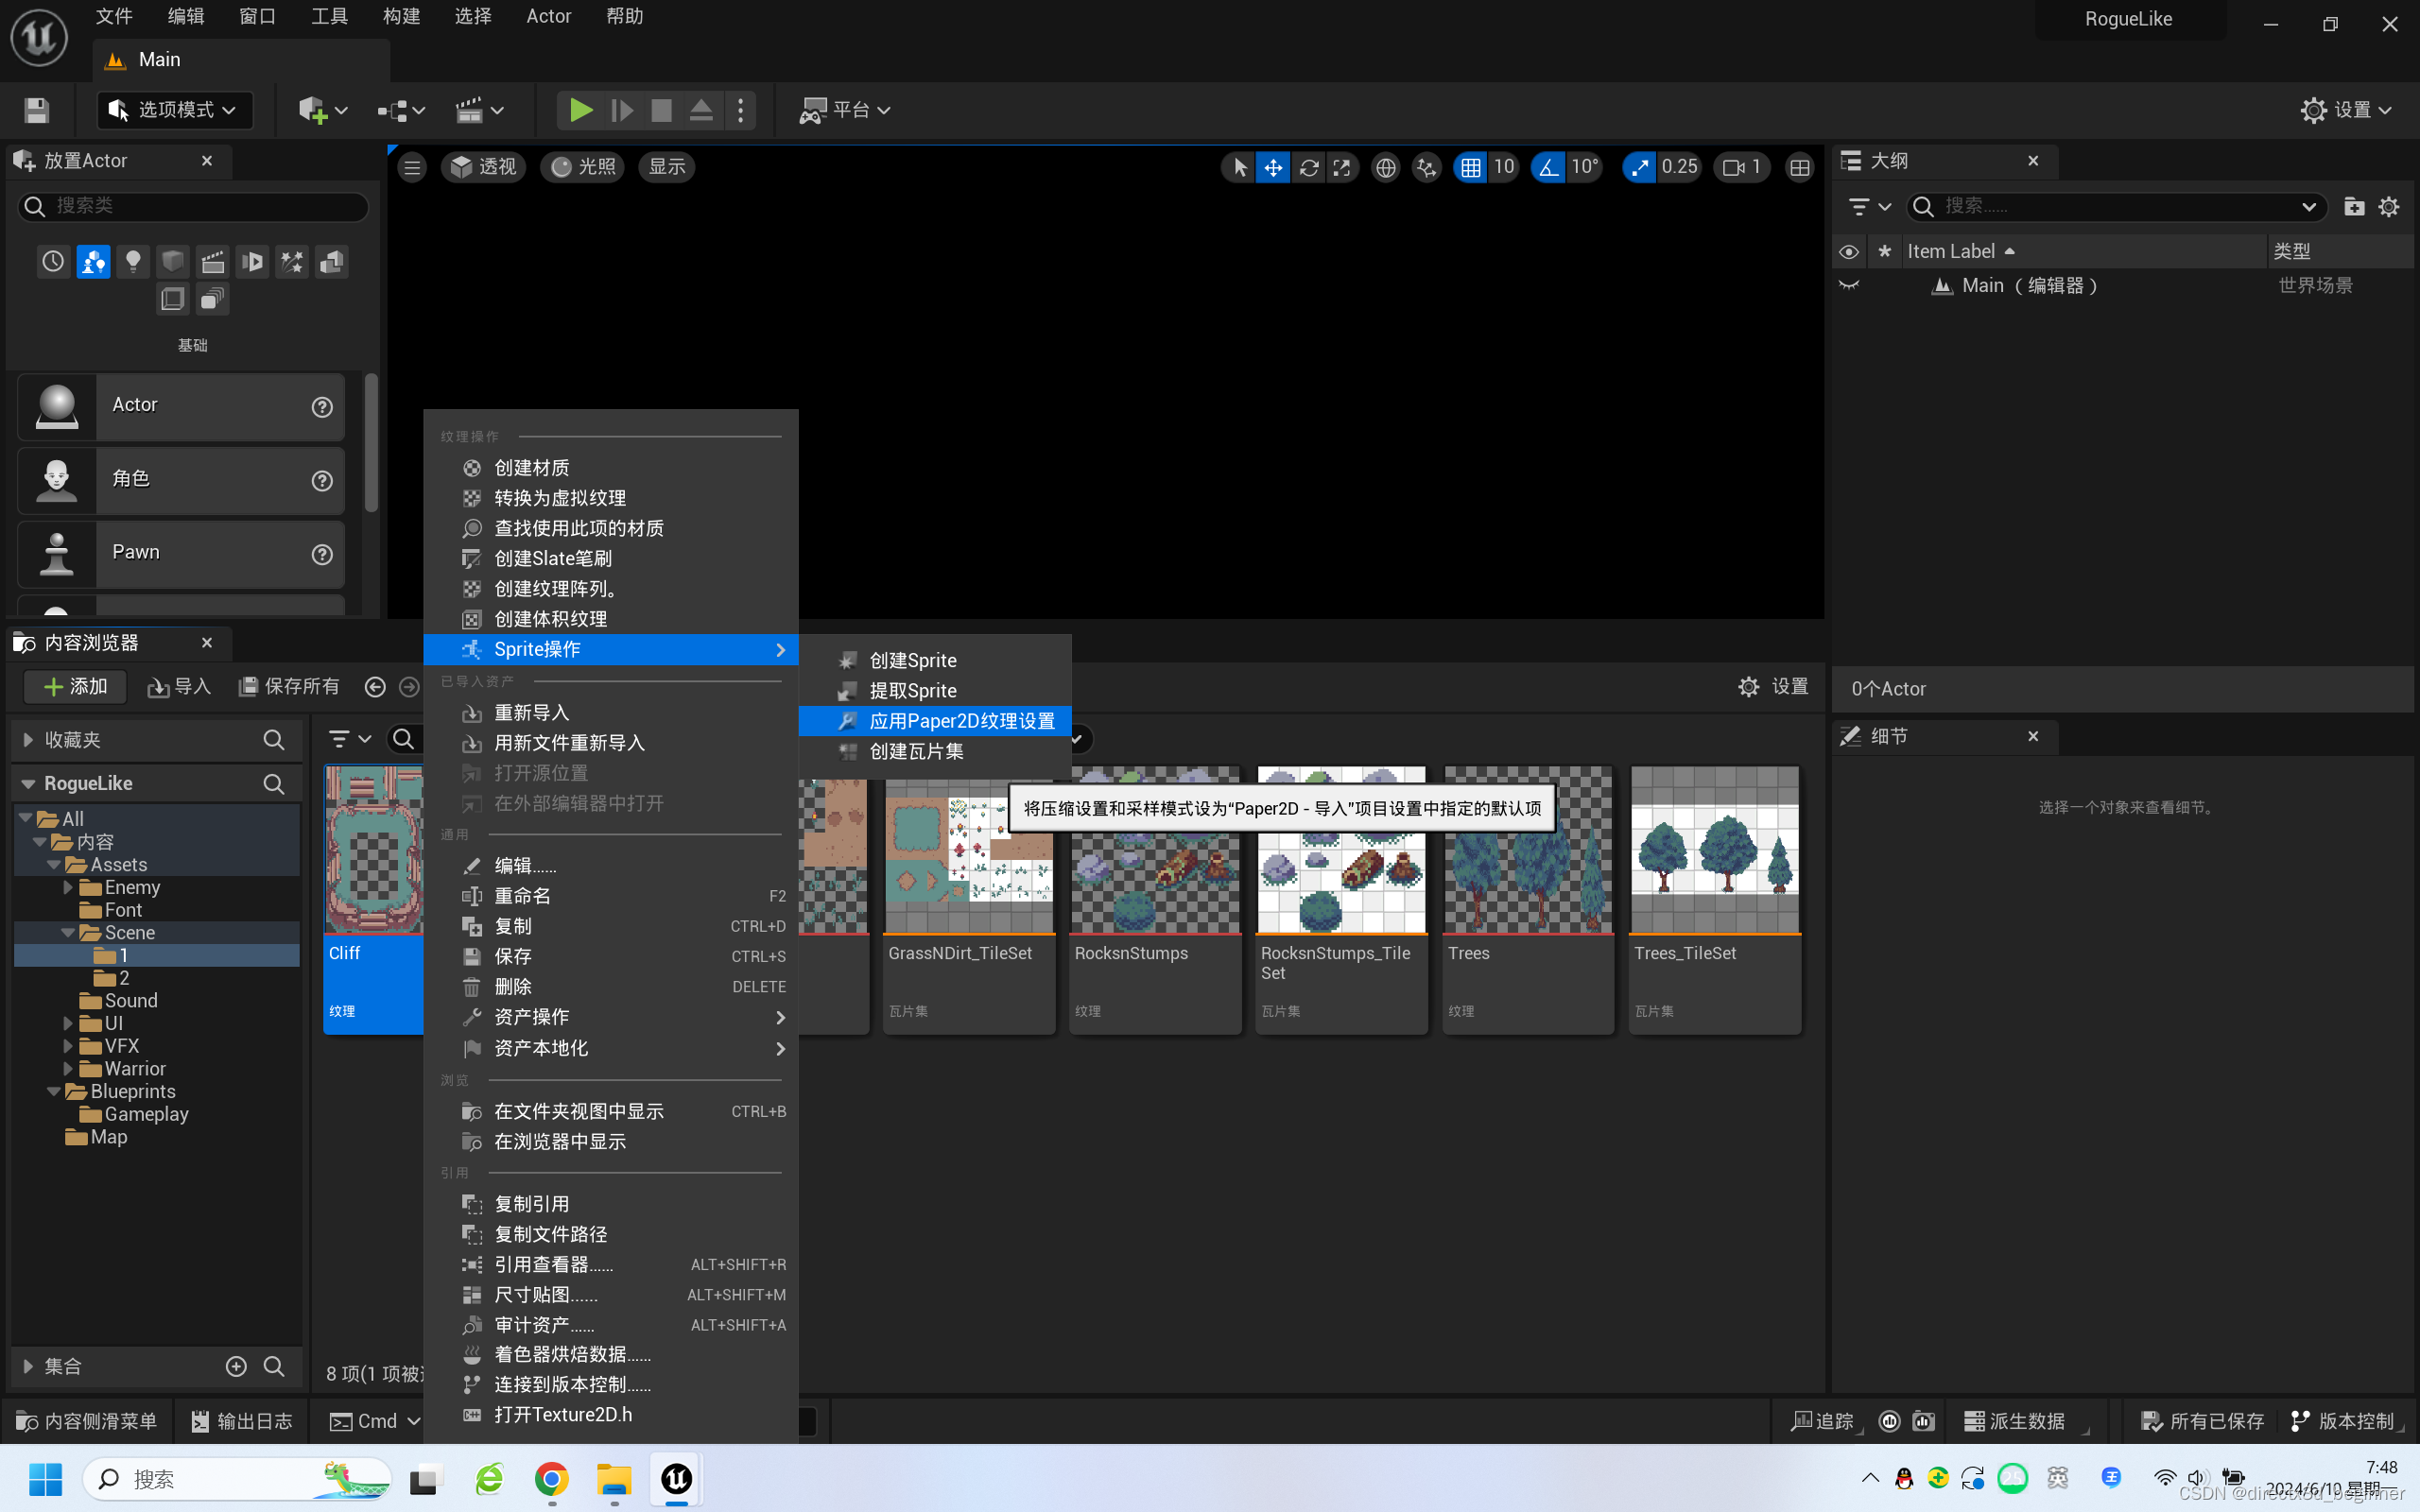Click the outline panel settings gear icon
The height and width of the screenshot is (1512, 2420).
[x=2397, y=206]
